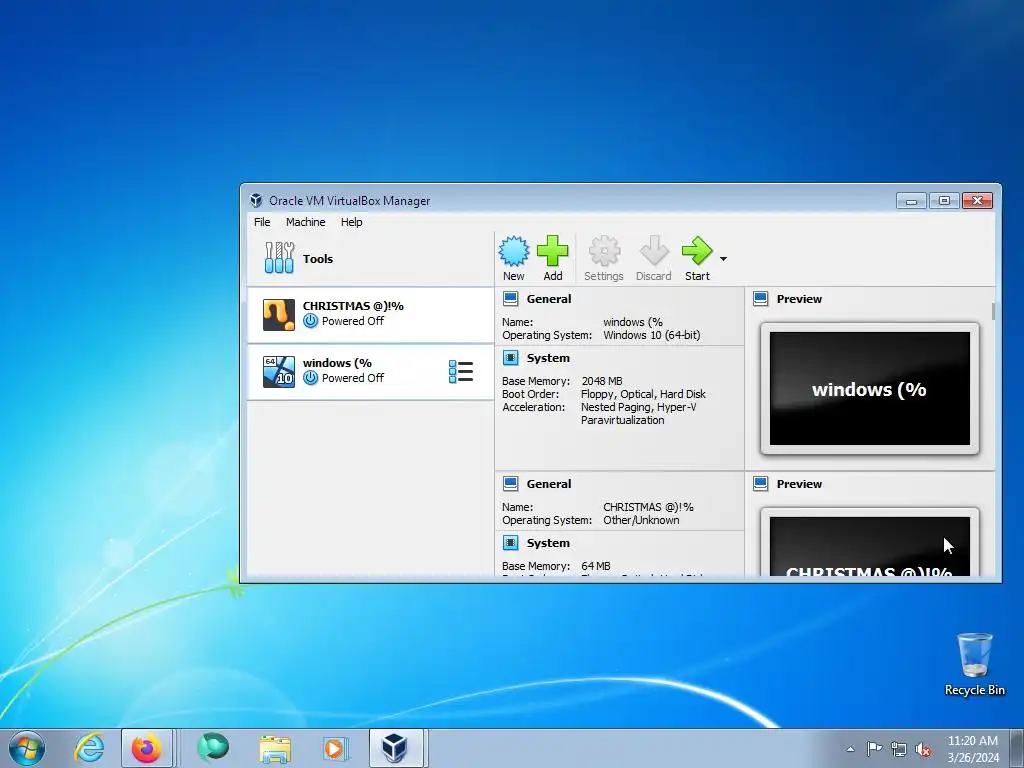Launch Internet Explorer from the taskbar
The image size is (1024, 768).
point(89,748)
